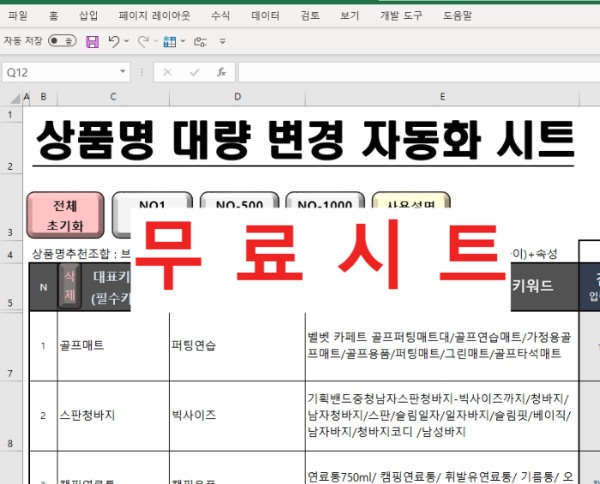Open the 파일 menu
Viewport: 600px width, 484px height.
click(18, 16)
